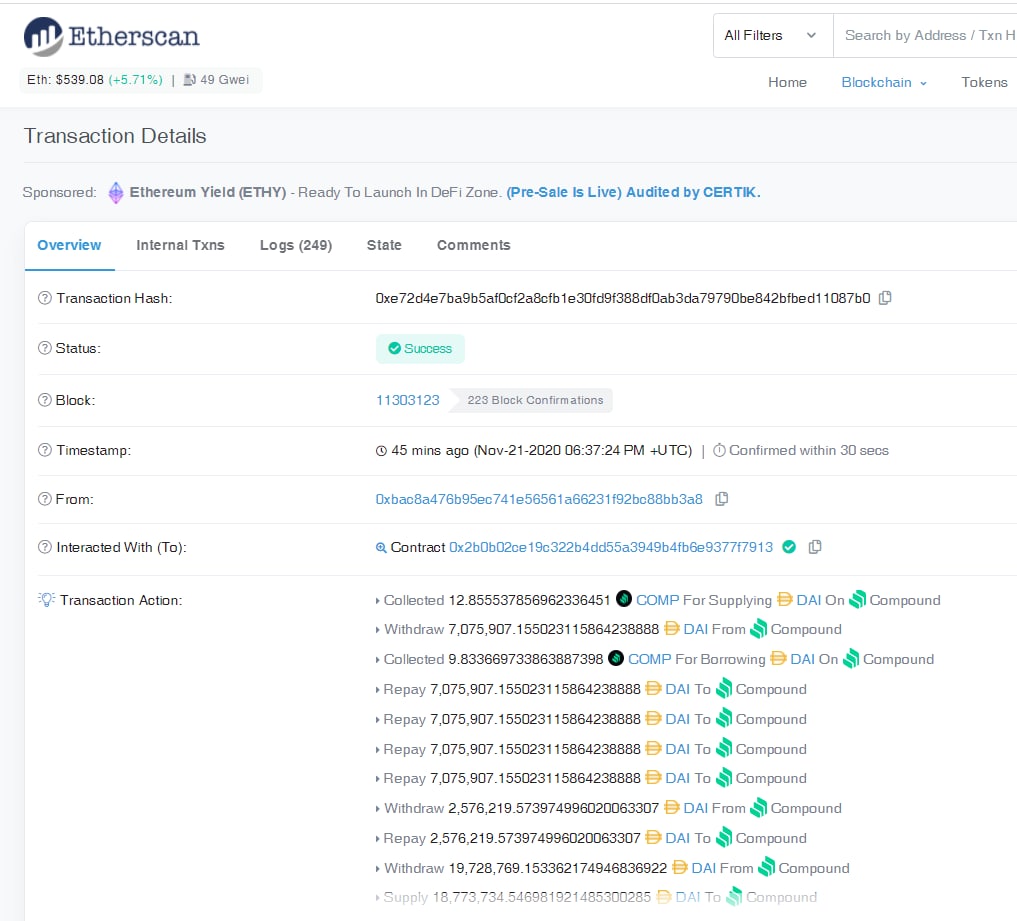Click the Success status badge
1017x921 pixels.
tap(420, 348)
